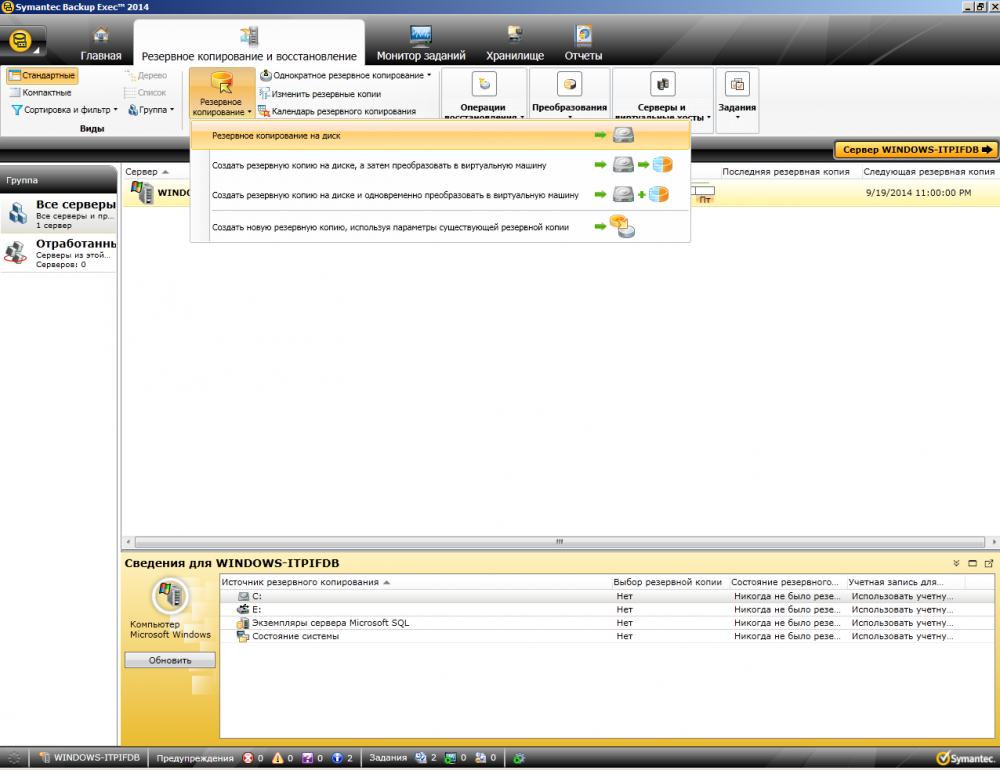This screenshot has height=770, width=1000.
Task: Open Календарь резервного копирования
Action: pos(337,111)
